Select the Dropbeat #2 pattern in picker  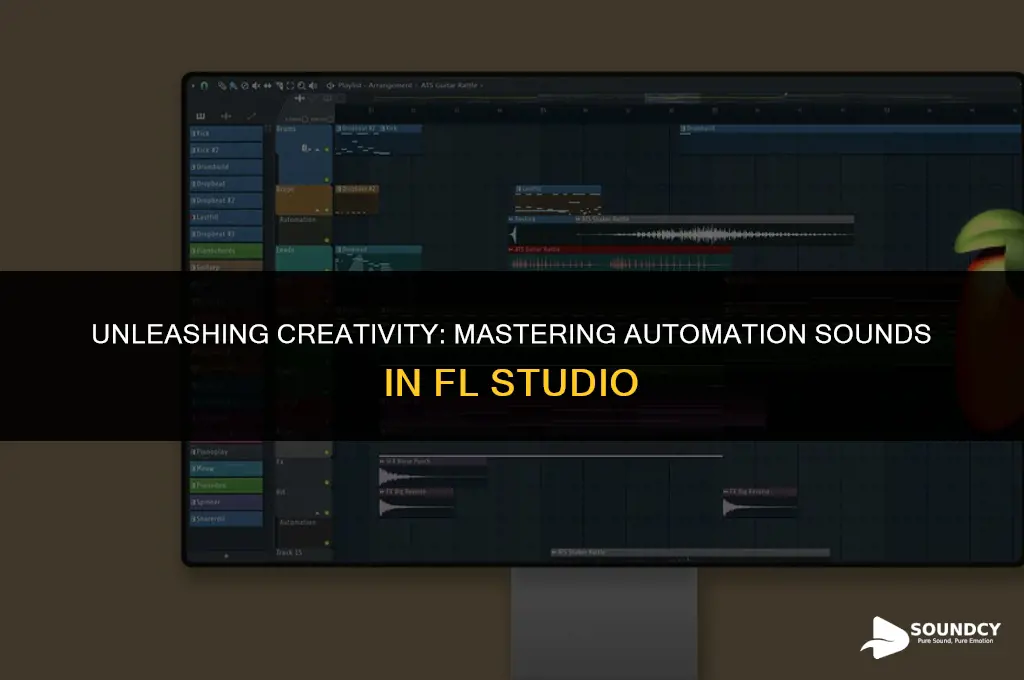point(226,201)
